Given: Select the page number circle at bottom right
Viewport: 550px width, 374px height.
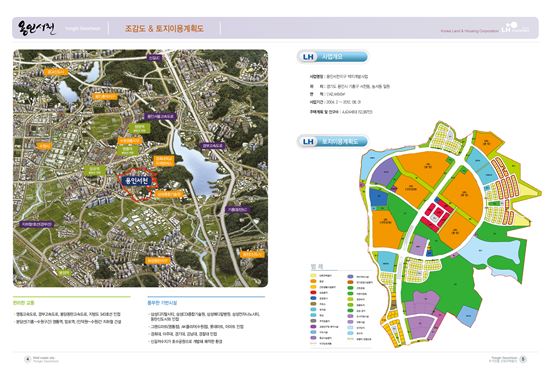Looking at the screenshot, I should click(523, 359).
